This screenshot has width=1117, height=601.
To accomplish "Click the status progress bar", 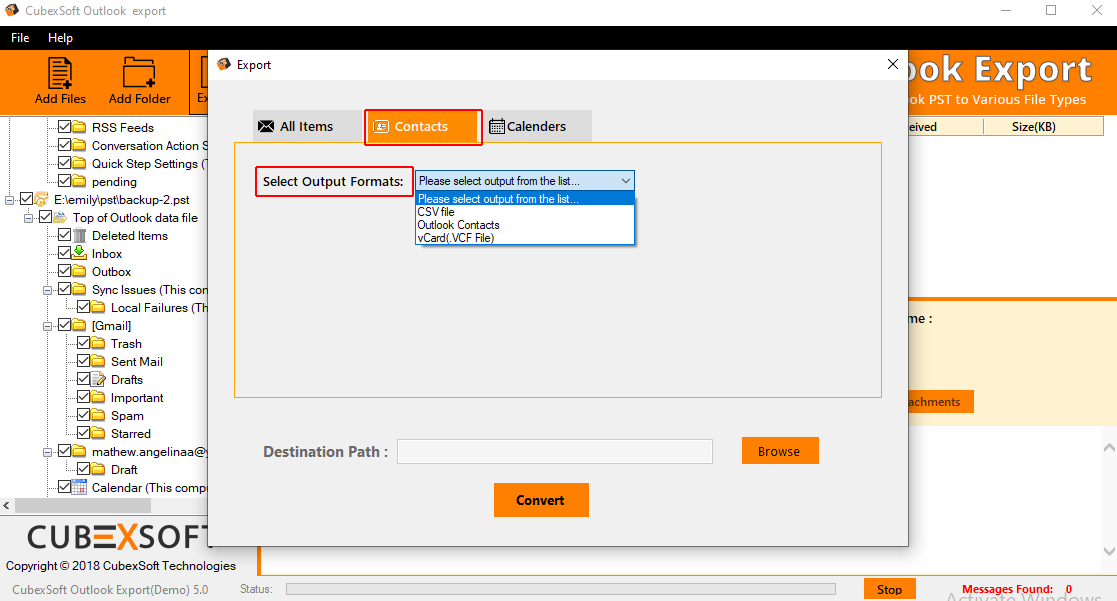I will 560,590.
